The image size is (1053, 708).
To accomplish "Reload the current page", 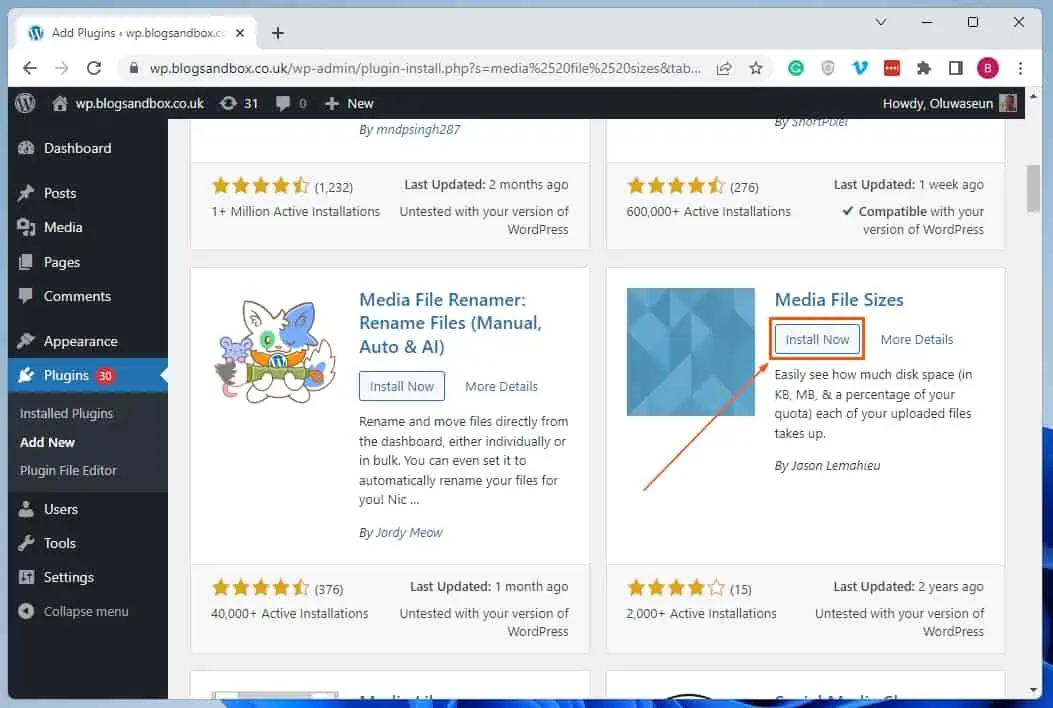I will pyautogui.click(x=94, y=68).
